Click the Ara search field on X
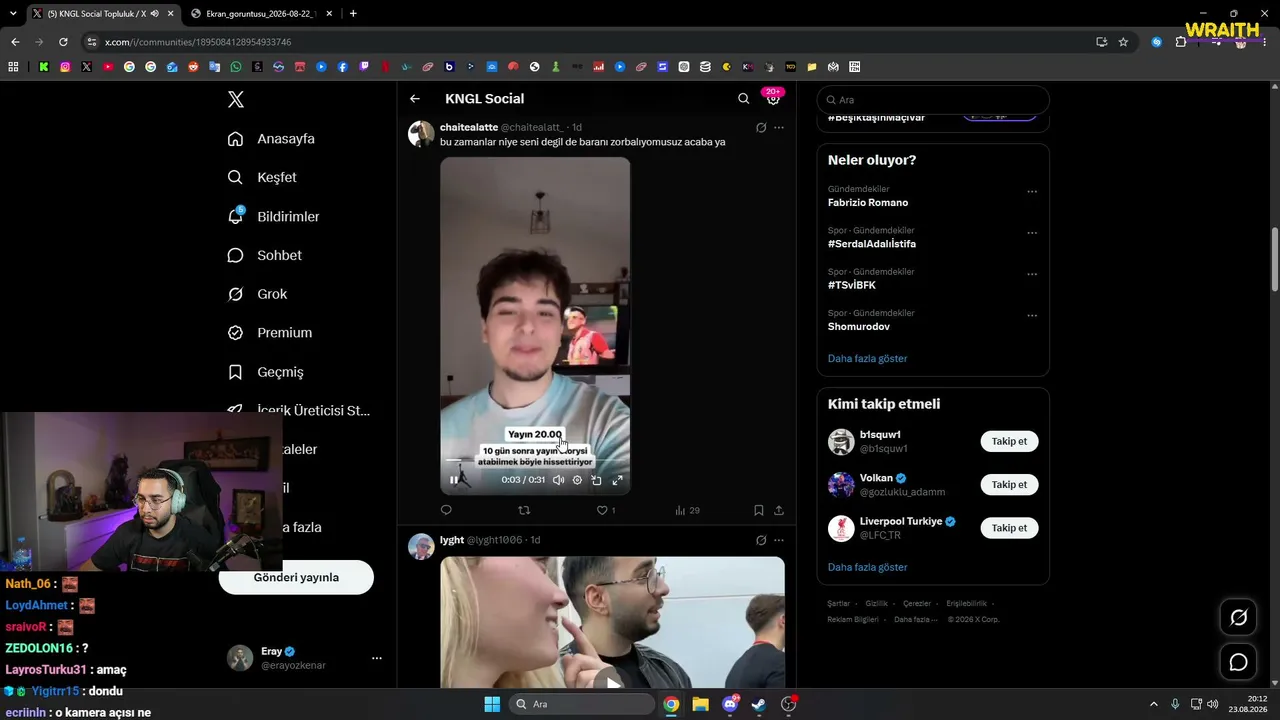Image resolution: width=1280 pixels, height=720 pixels. pos(933,100)
